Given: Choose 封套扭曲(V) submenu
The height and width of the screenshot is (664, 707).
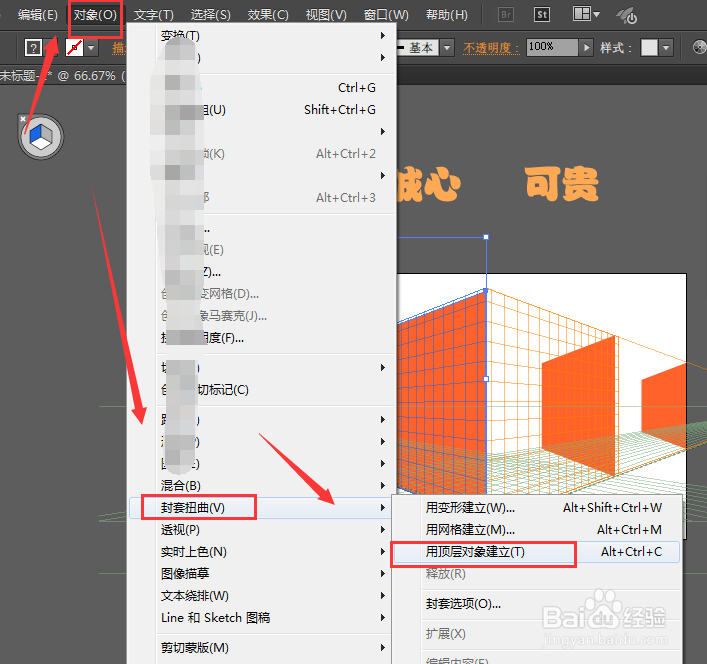Looking at the screenshot, I should point(262,508).
